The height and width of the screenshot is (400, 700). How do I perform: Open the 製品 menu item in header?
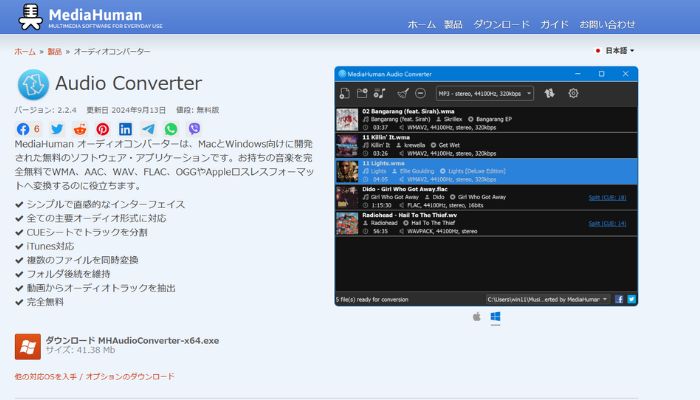pos(453,24)
